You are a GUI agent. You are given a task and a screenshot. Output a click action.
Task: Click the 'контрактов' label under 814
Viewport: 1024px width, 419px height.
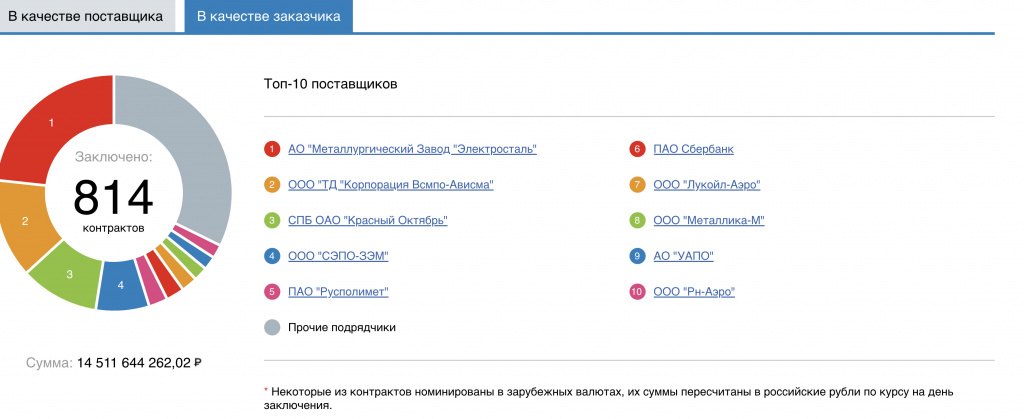point(114,228)
